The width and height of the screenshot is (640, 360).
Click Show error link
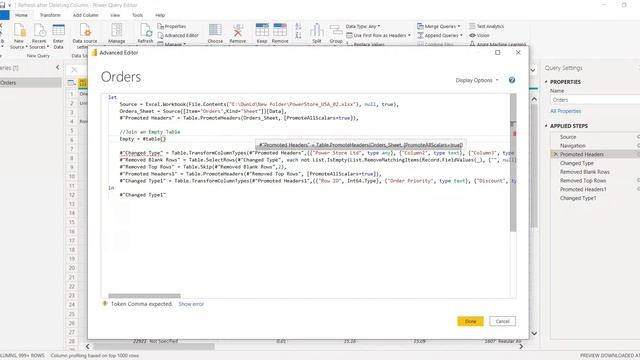tap(191, 304)
